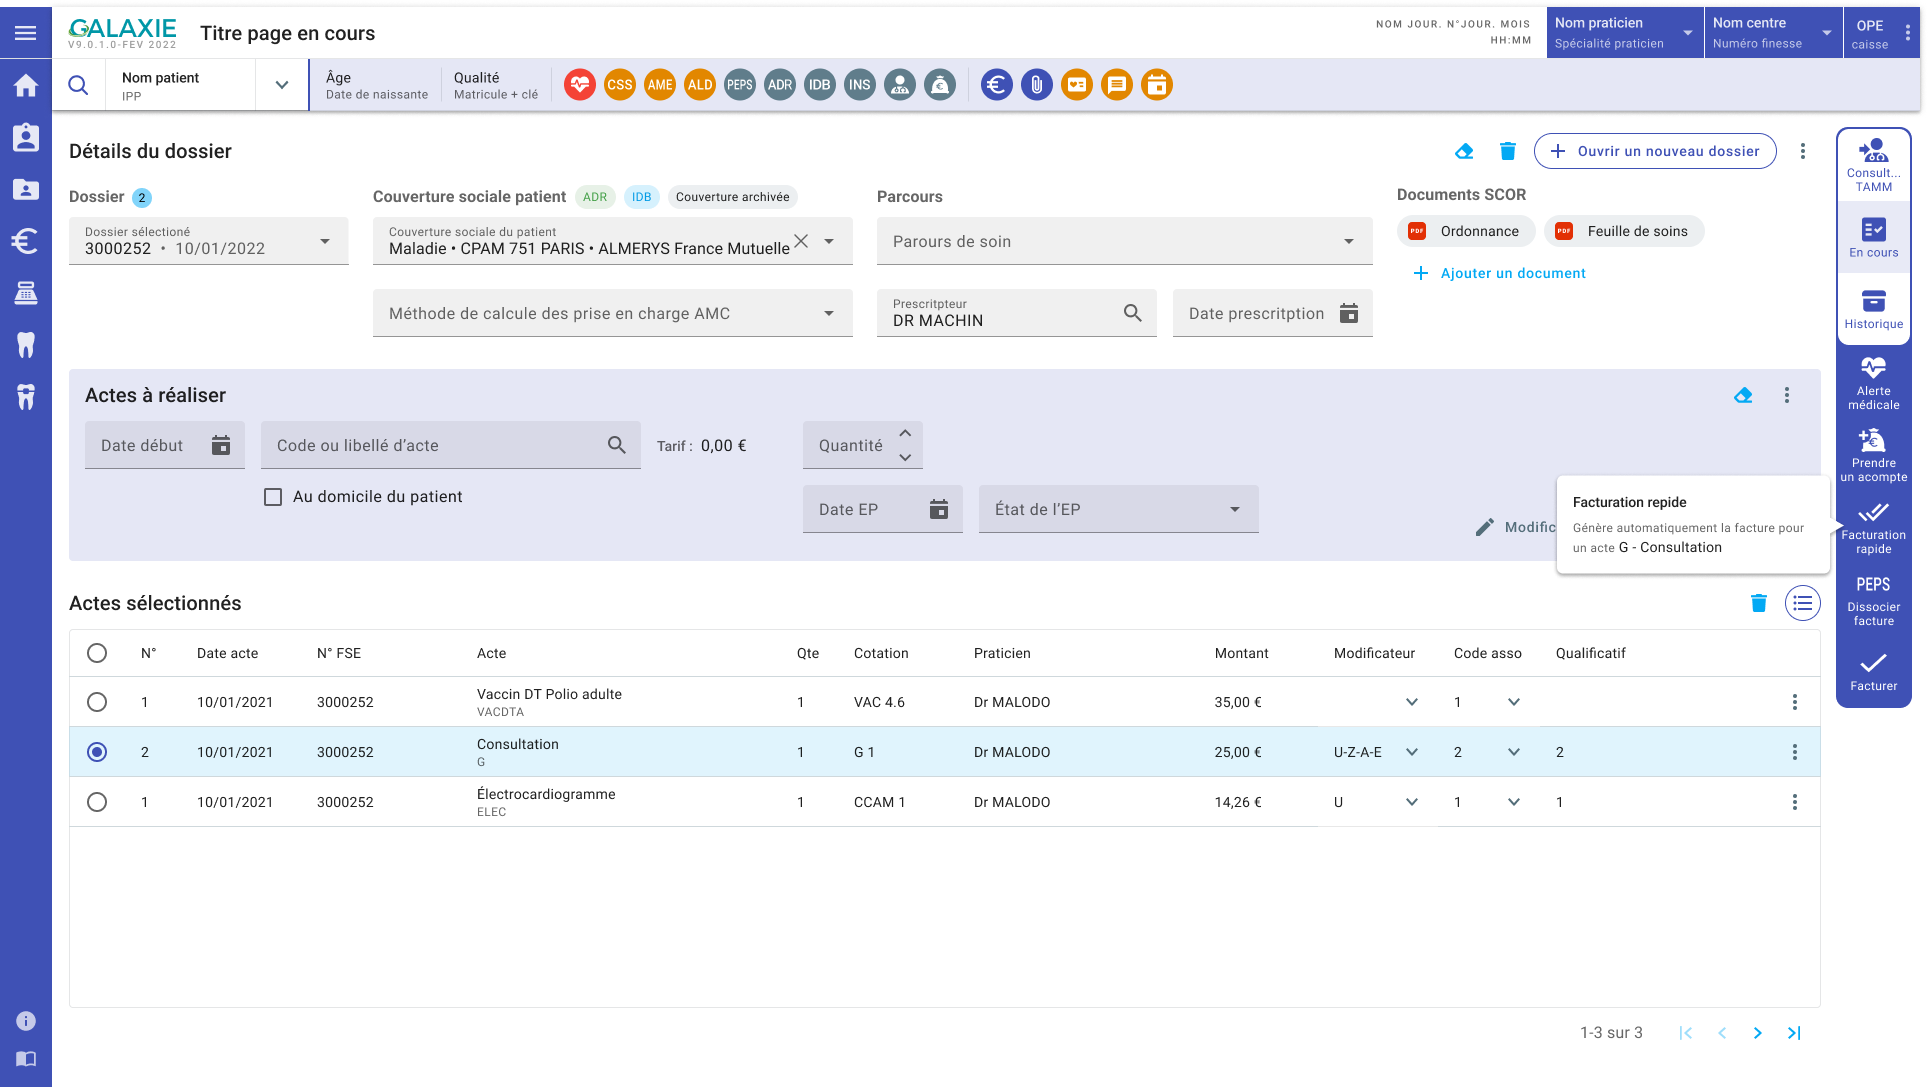
Task: Expand the État de l'EP dropdown
Action: point(1118,509)
